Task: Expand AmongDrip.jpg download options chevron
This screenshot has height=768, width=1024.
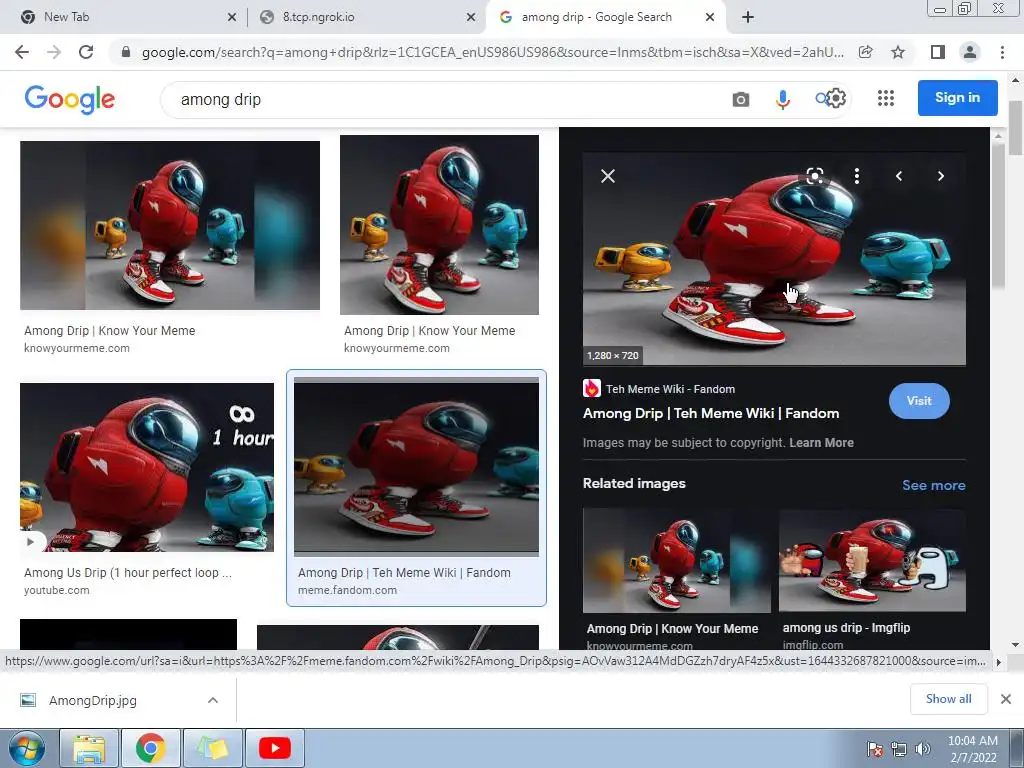Action: 213,700
